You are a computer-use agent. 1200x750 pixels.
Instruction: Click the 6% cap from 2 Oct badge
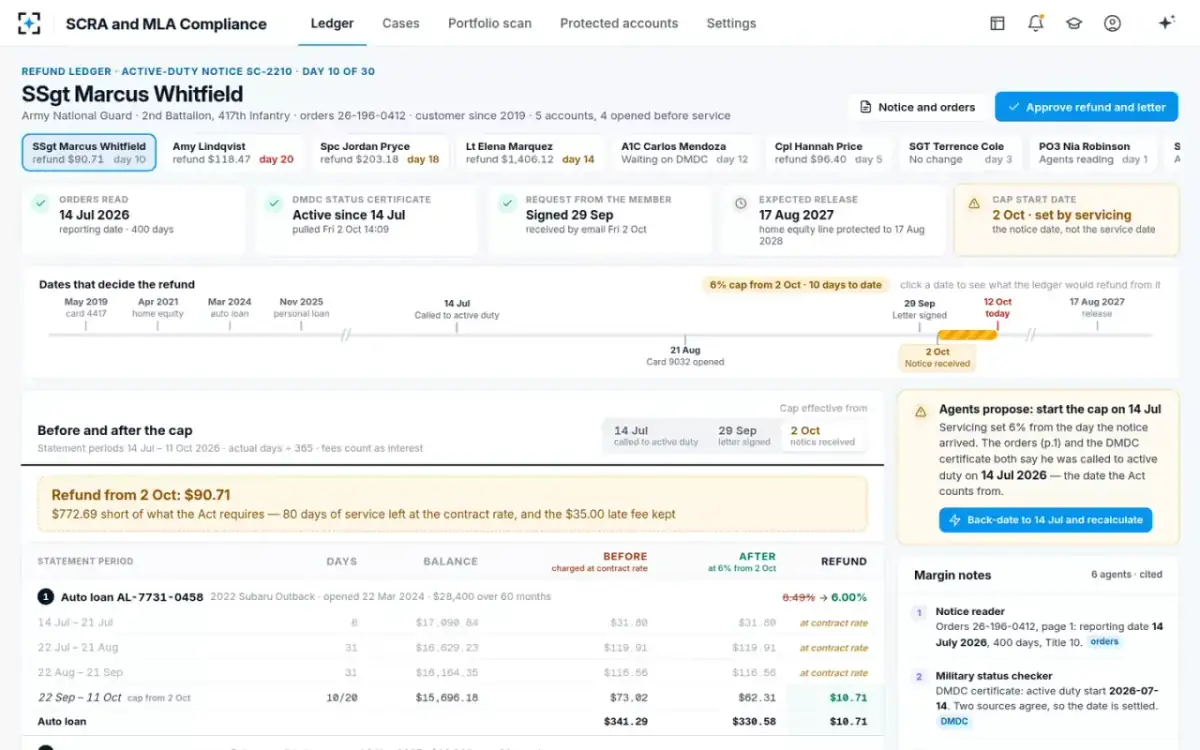795,285
